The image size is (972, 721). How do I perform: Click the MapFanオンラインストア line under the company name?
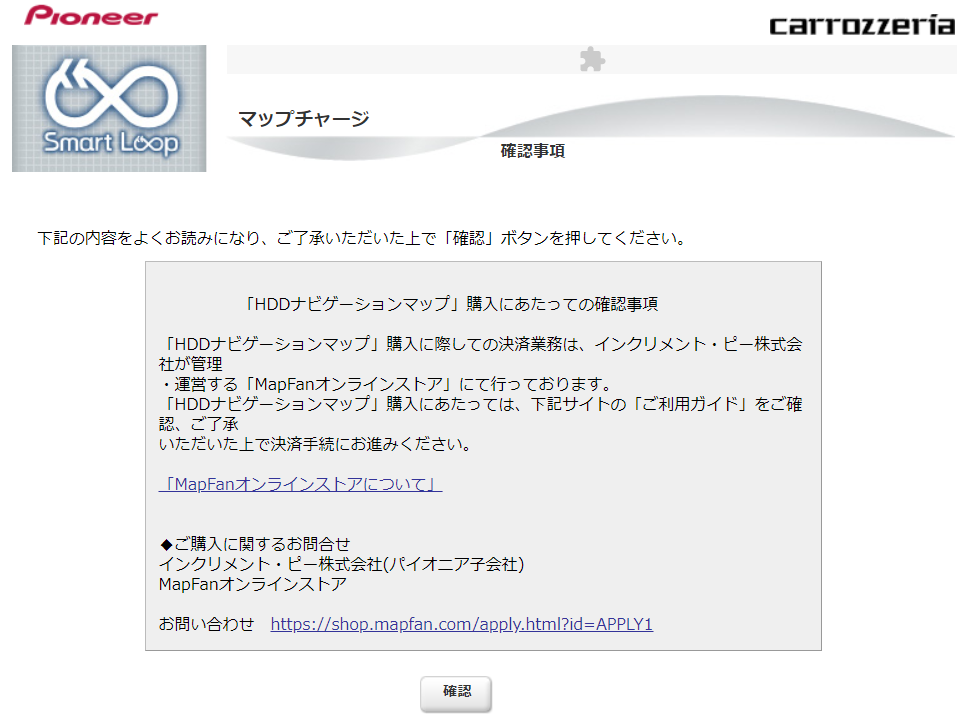click(253, 585)
